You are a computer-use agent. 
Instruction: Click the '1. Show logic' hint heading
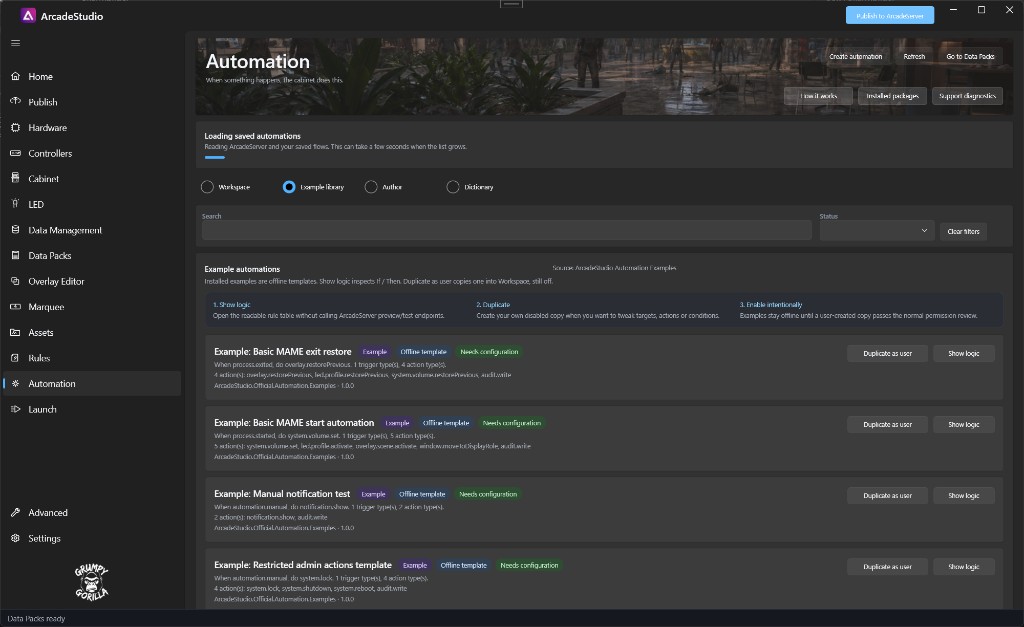(232, 304)
